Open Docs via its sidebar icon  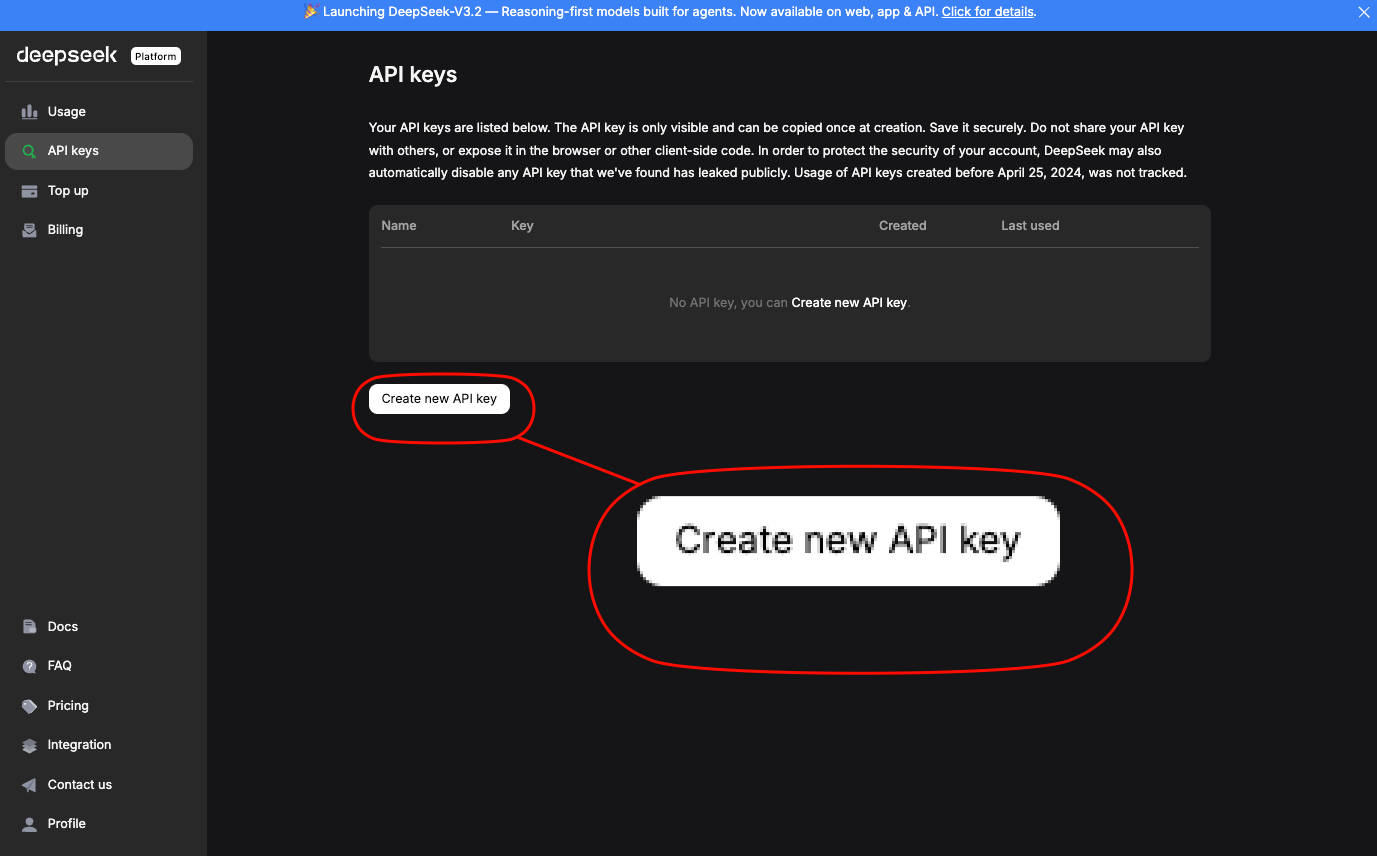pyautogui.click(x=30, y=627)
